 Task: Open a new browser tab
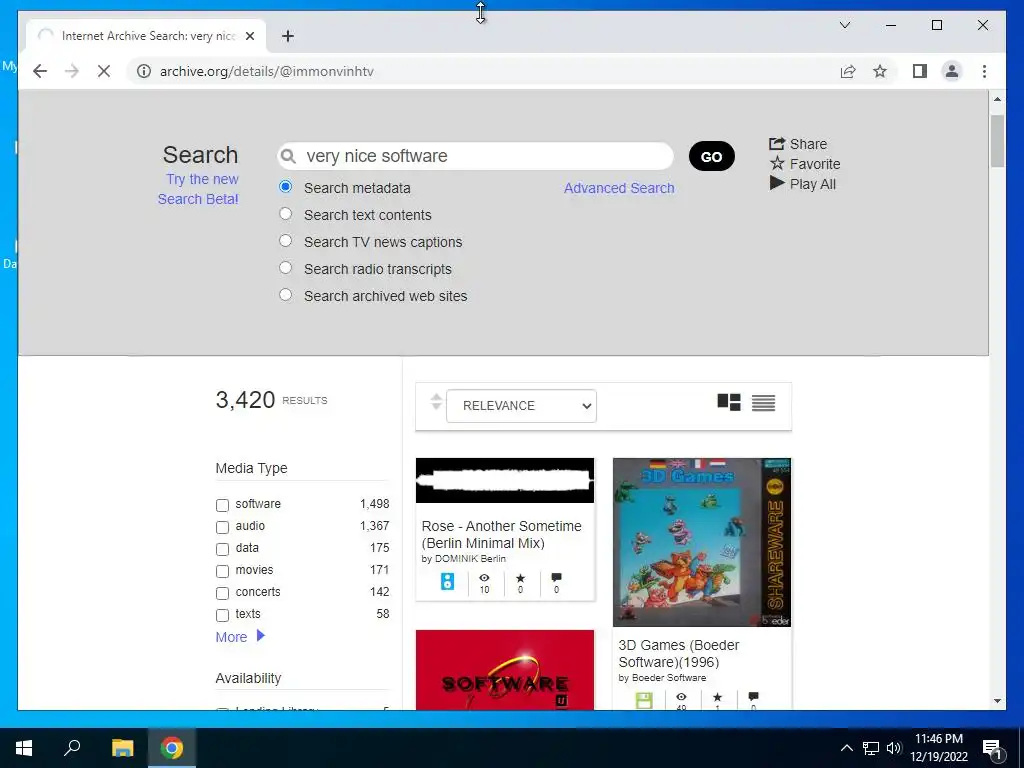tap(288, 36)
